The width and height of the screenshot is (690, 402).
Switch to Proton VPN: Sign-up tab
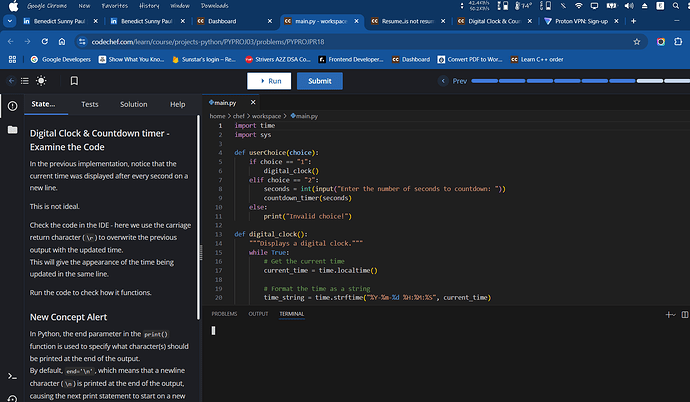coord(581,21)
